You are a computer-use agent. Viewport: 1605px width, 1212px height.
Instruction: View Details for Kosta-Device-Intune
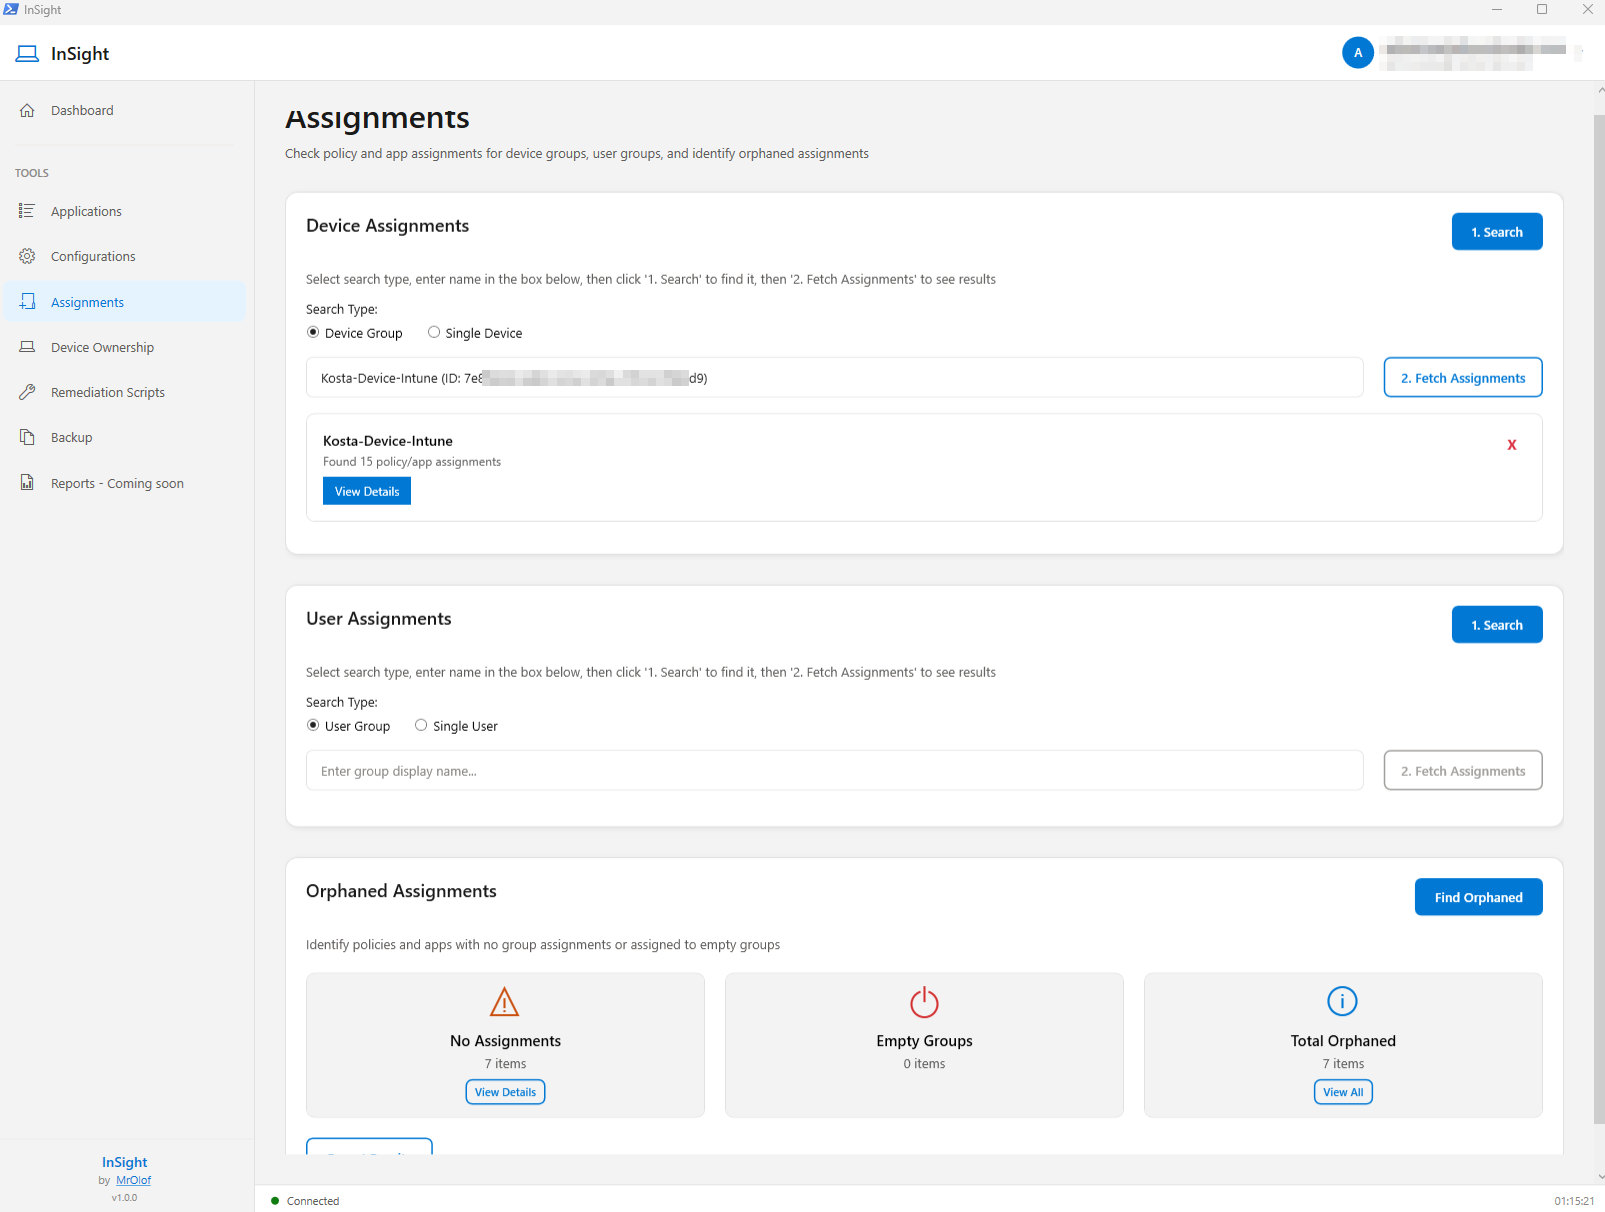coord(367,491)
